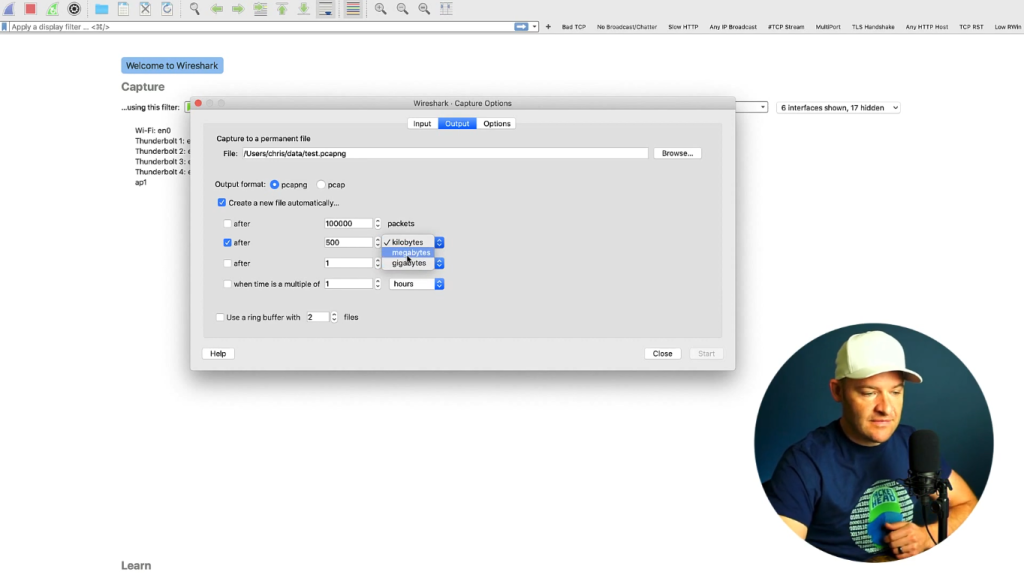Image resolution: width=1024 pixels, height=575 pixels.
Task: Focus the Apply a display filter field
Action: pos(261,27)
